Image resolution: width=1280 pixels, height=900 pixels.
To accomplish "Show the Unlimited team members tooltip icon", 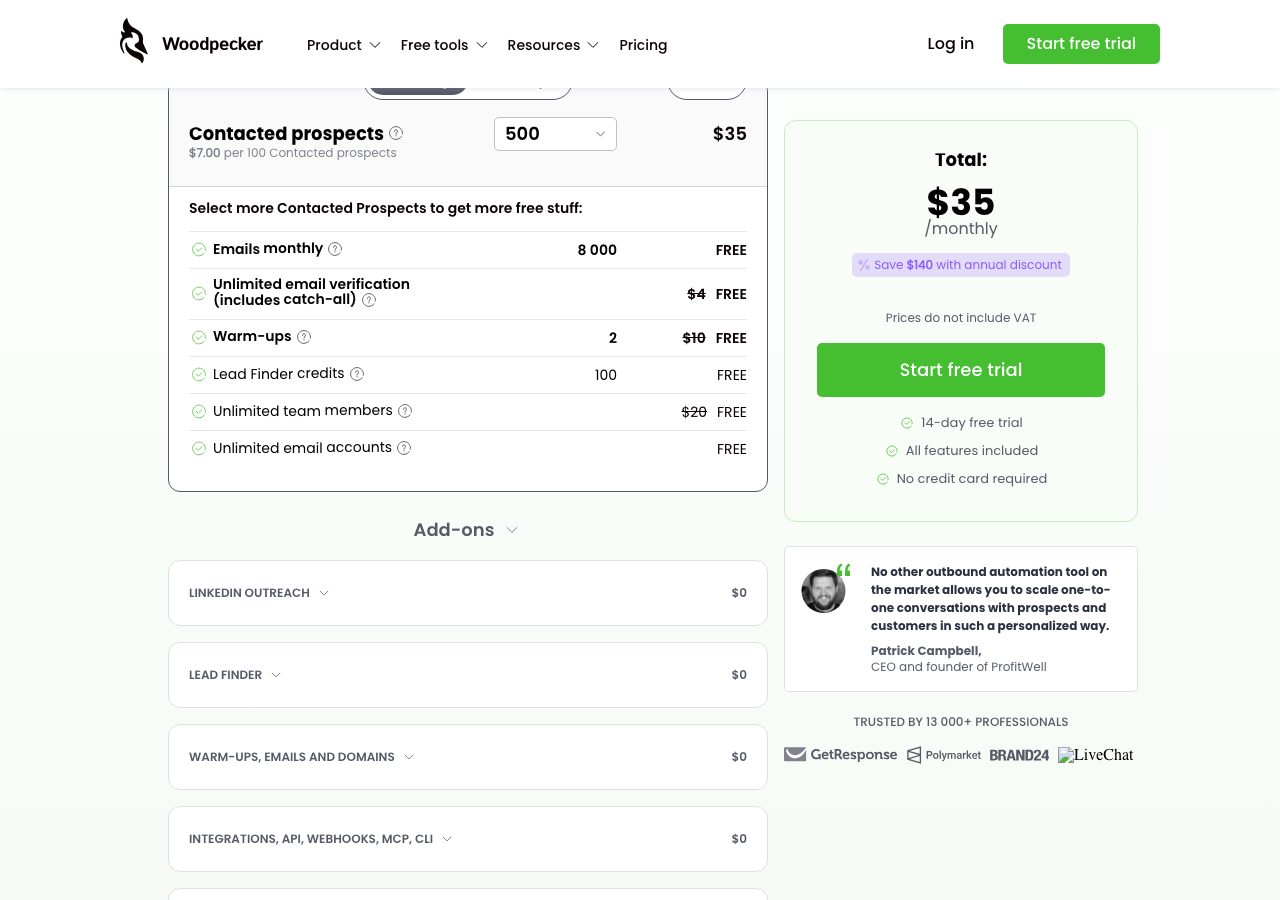I will pos(405,411).
